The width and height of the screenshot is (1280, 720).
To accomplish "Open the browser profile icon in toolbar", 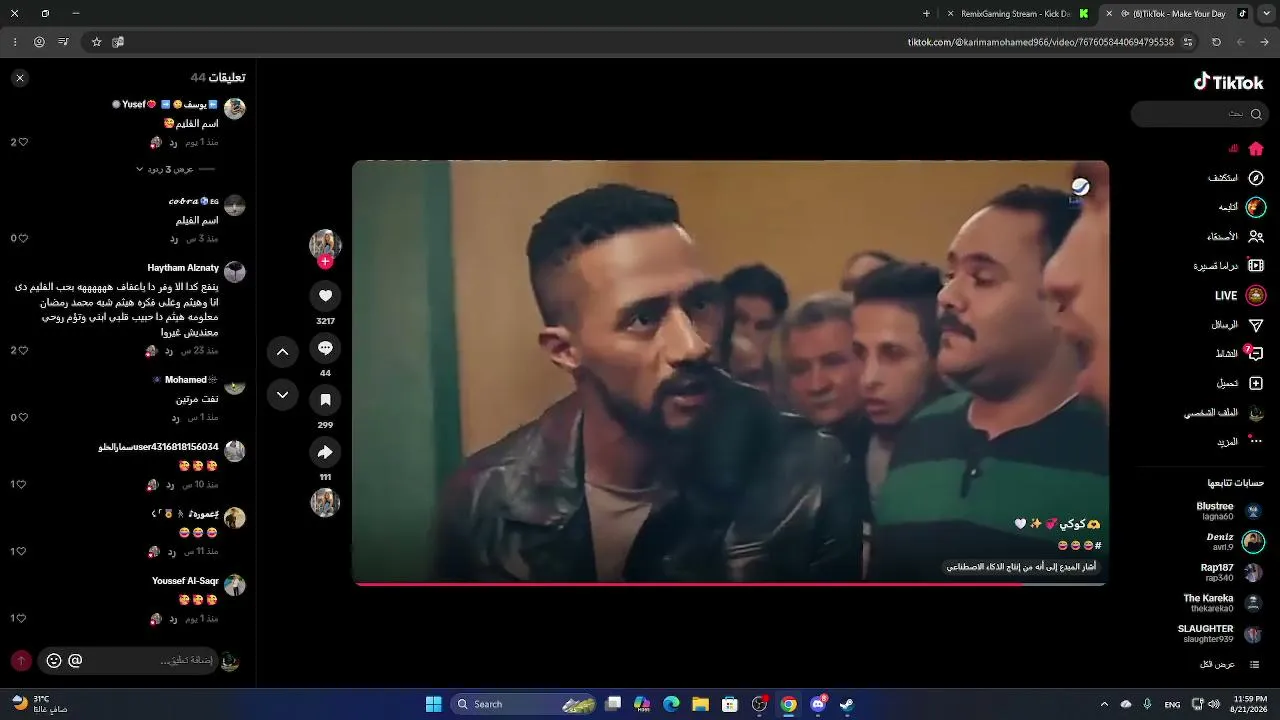I will (39, 42).
